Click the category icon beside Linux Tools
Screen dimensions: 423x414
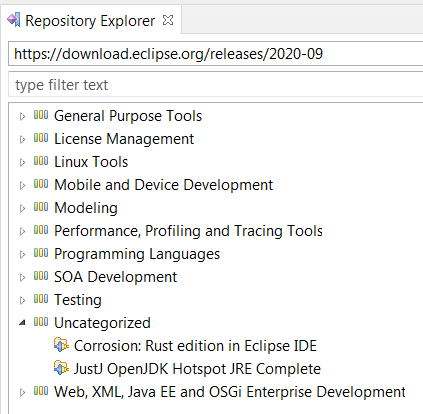[x=41, y=161]
